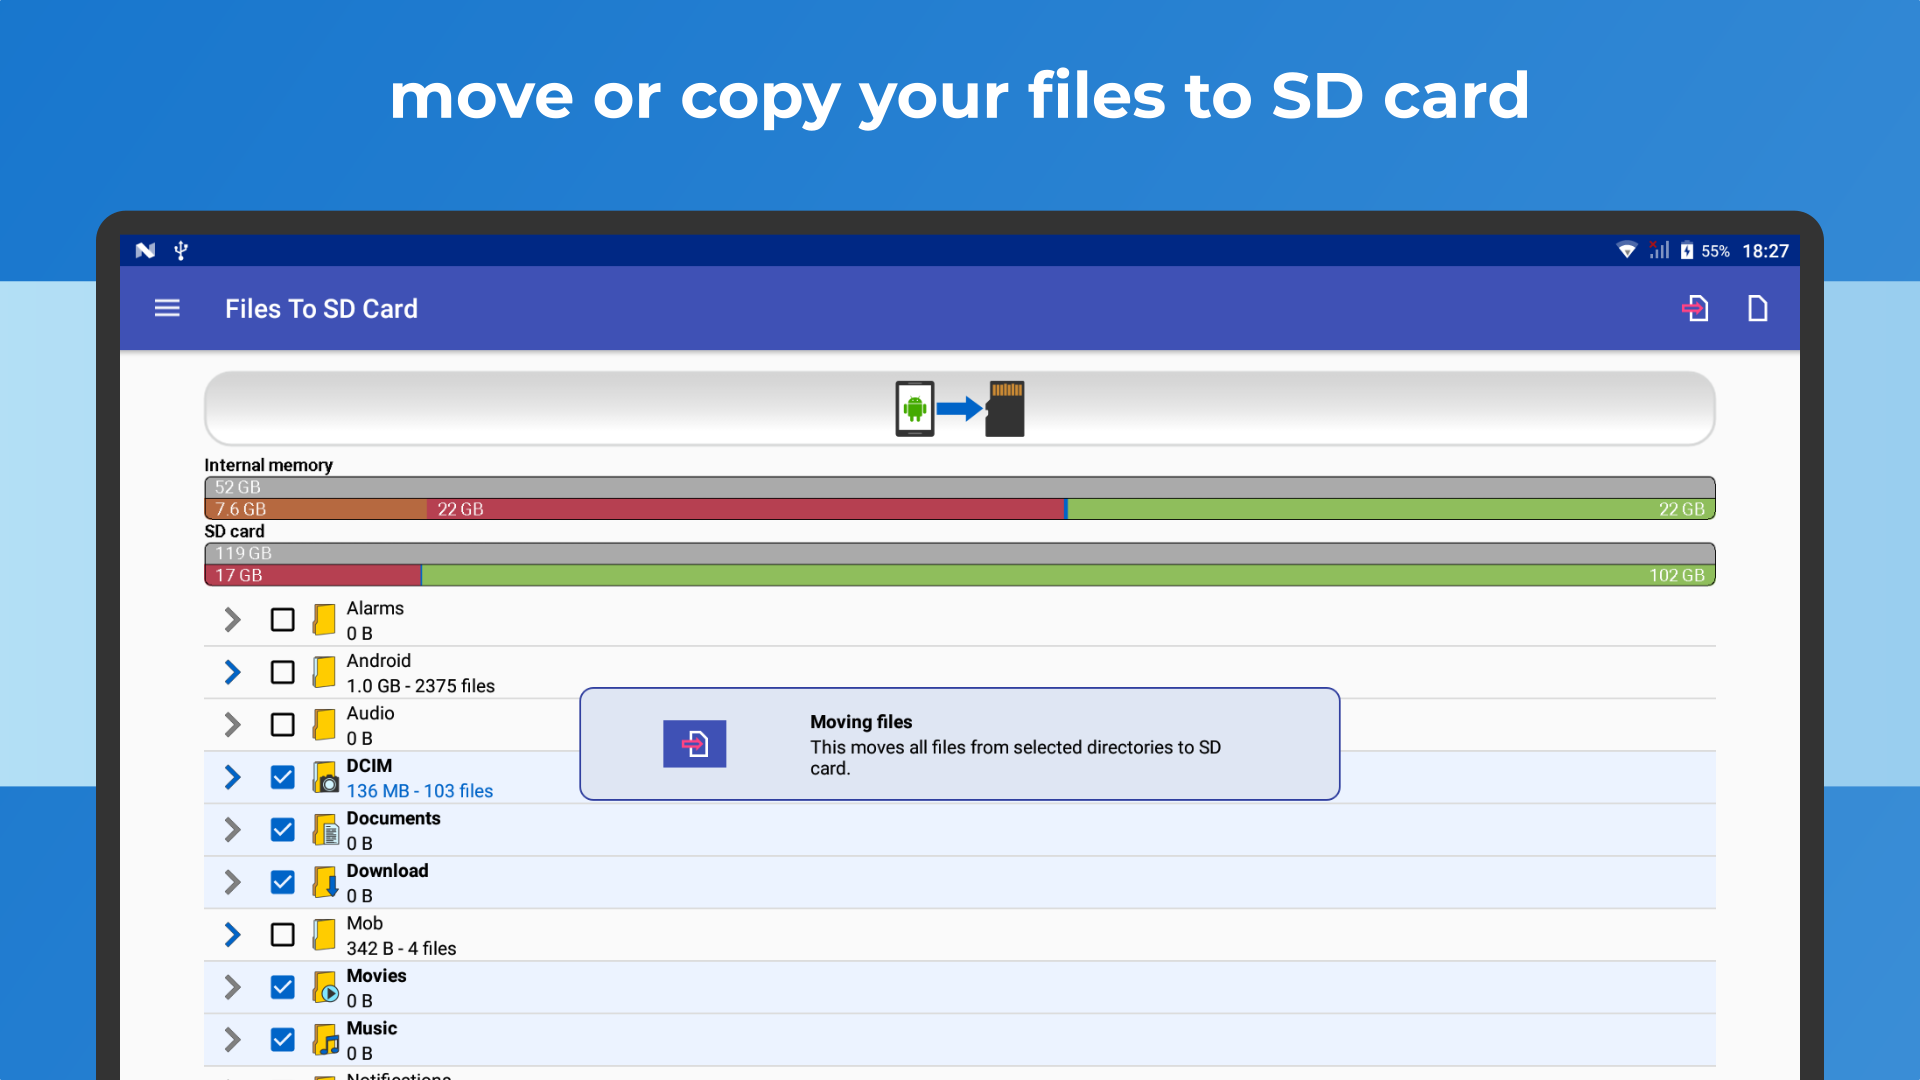Click the 'SD card' label

(234, 531)
